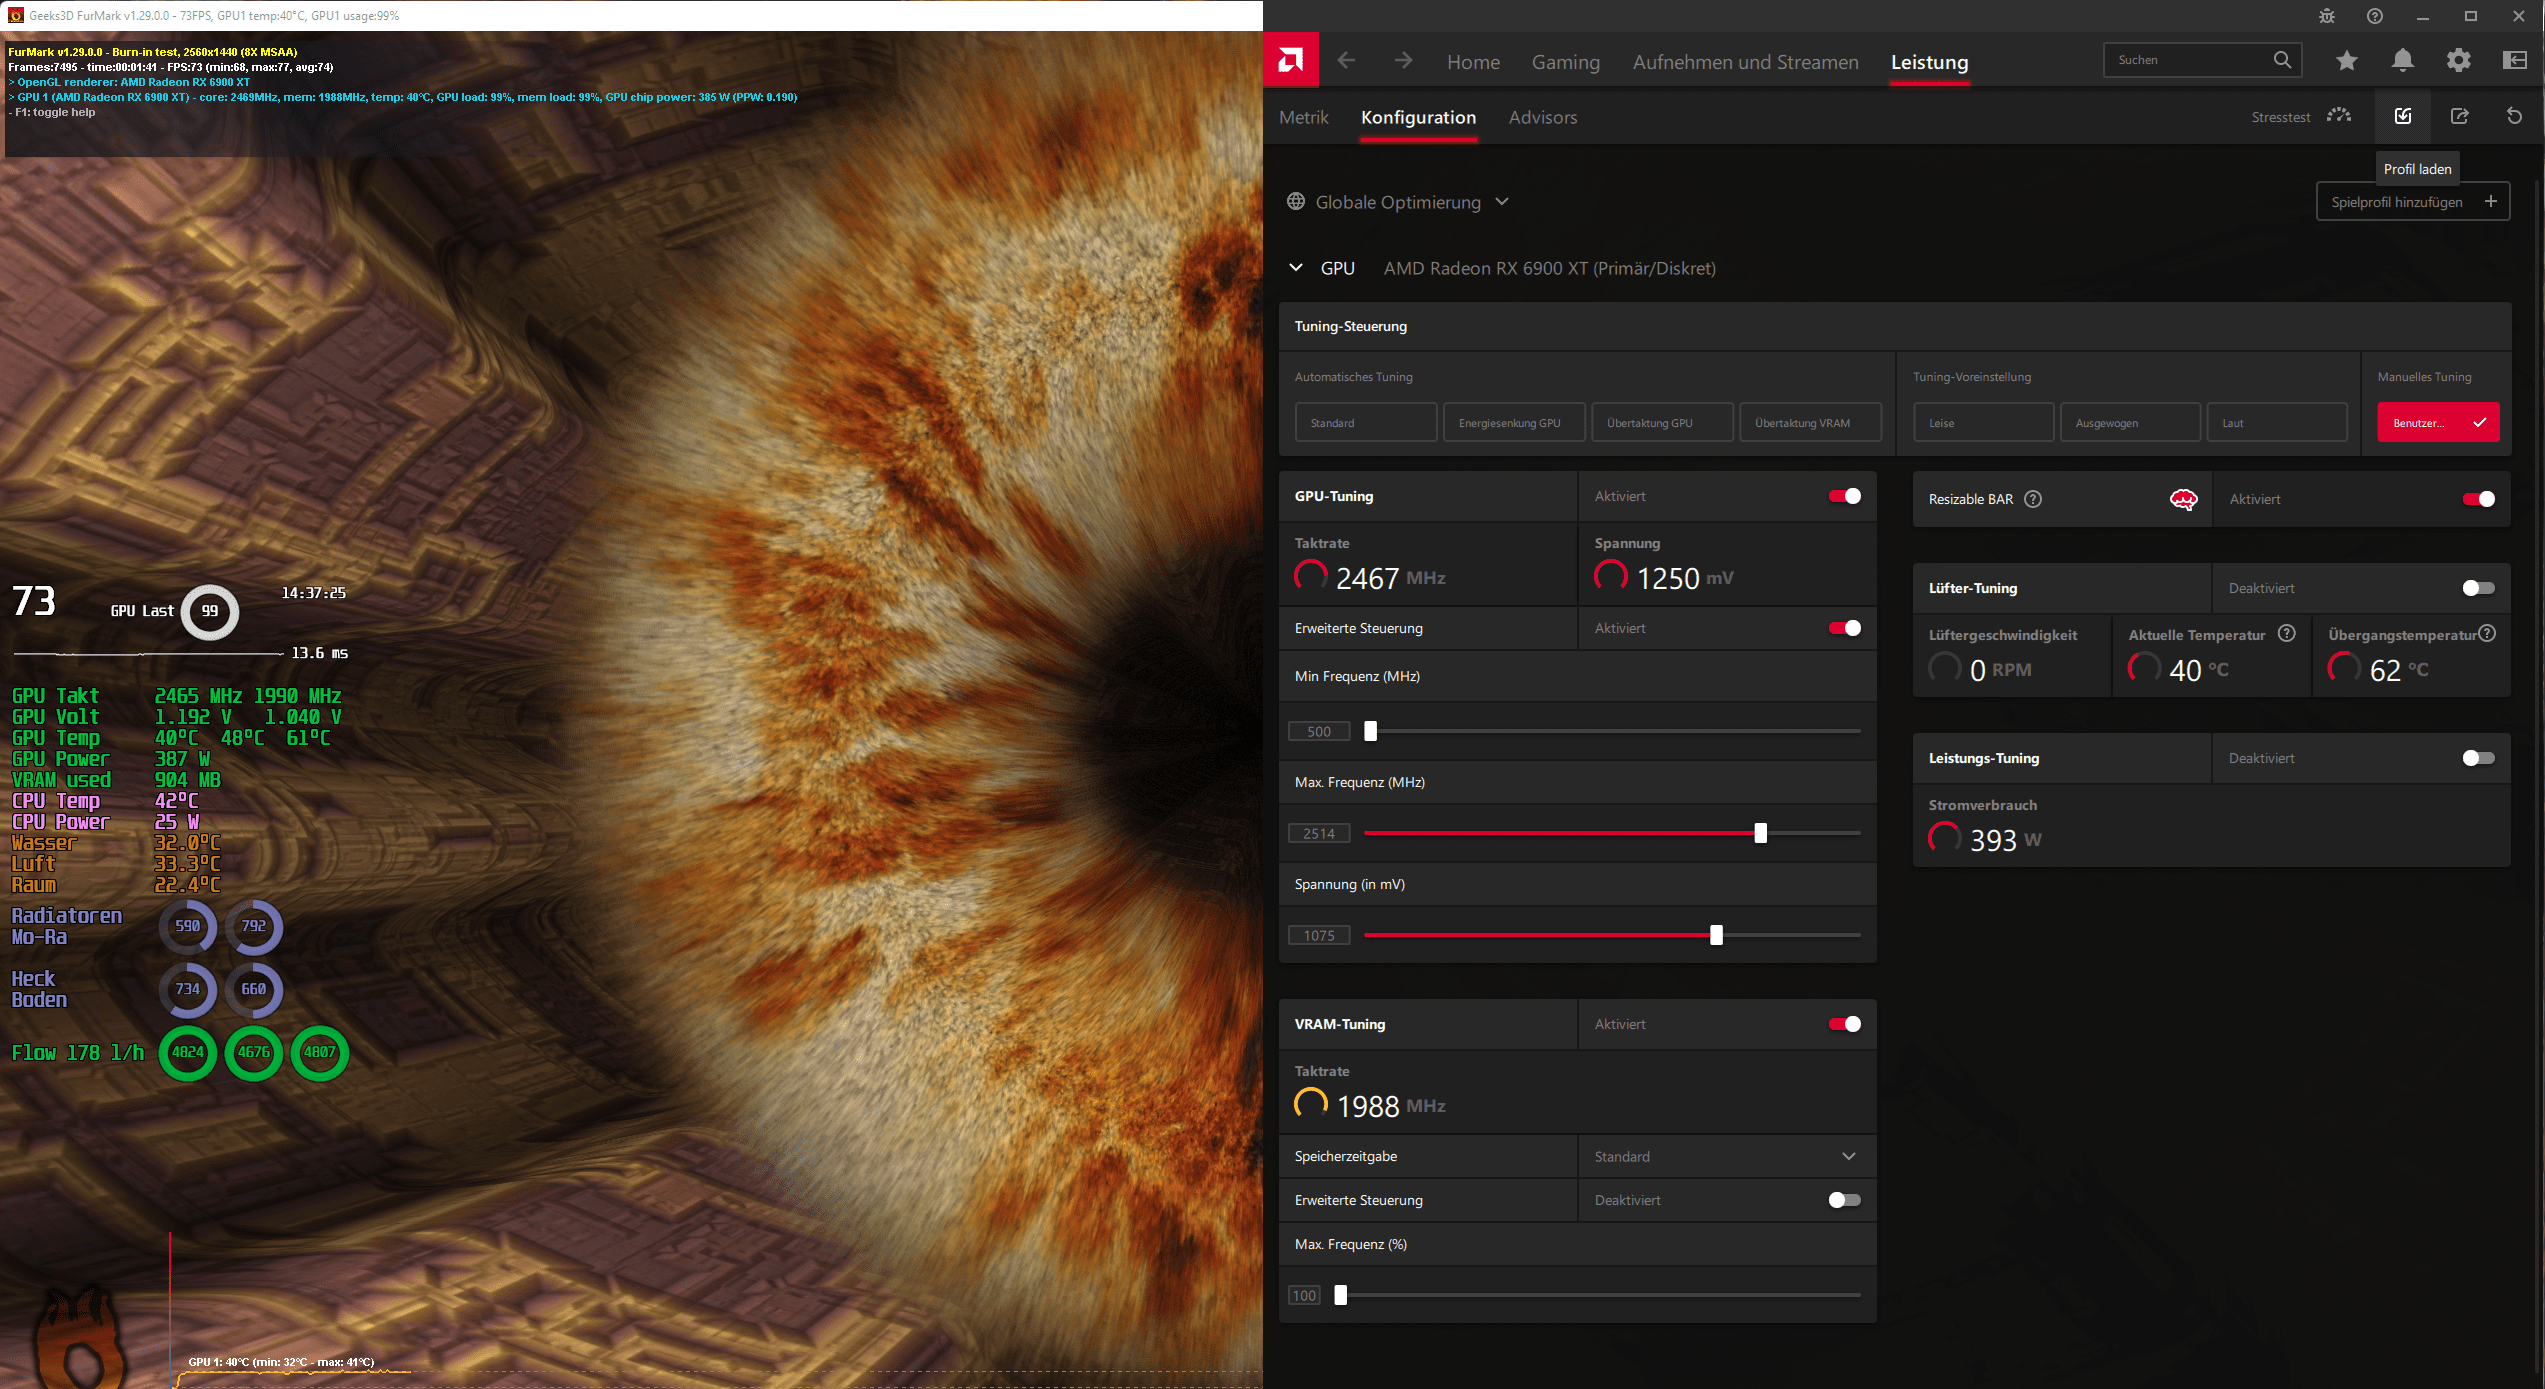
Task: Click the plus icon on Spielprofil hinzufügen
Action: click(2491, 201)
